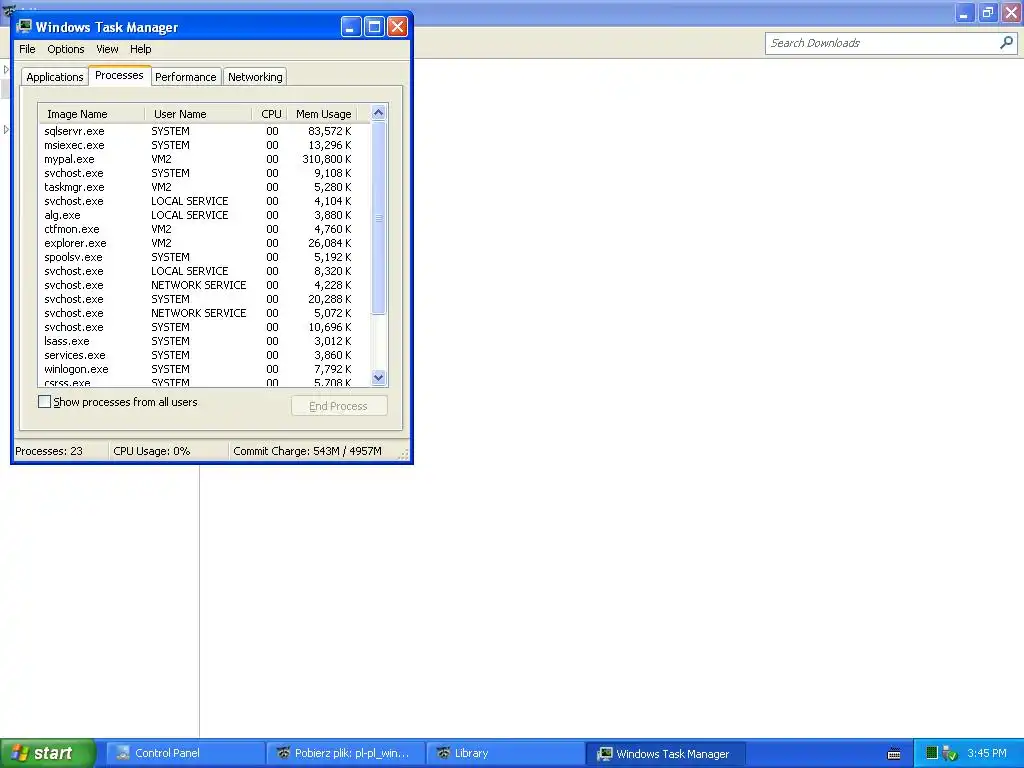This screenshot has width=1024, height=768.
Task: Click the process list scroll up arrow
Action: pyautogui.click(x=379, y=113)
